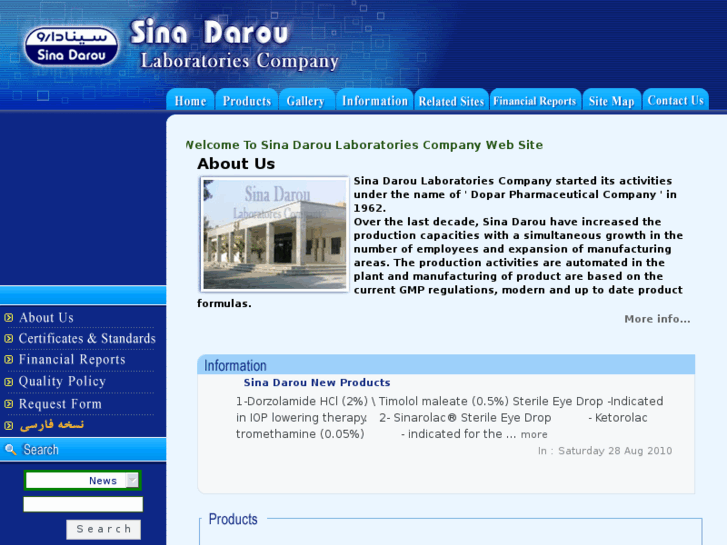This screenshot has height=545, width=727.
Task: Switch to the Persian version link
Action: coord(52,425)
